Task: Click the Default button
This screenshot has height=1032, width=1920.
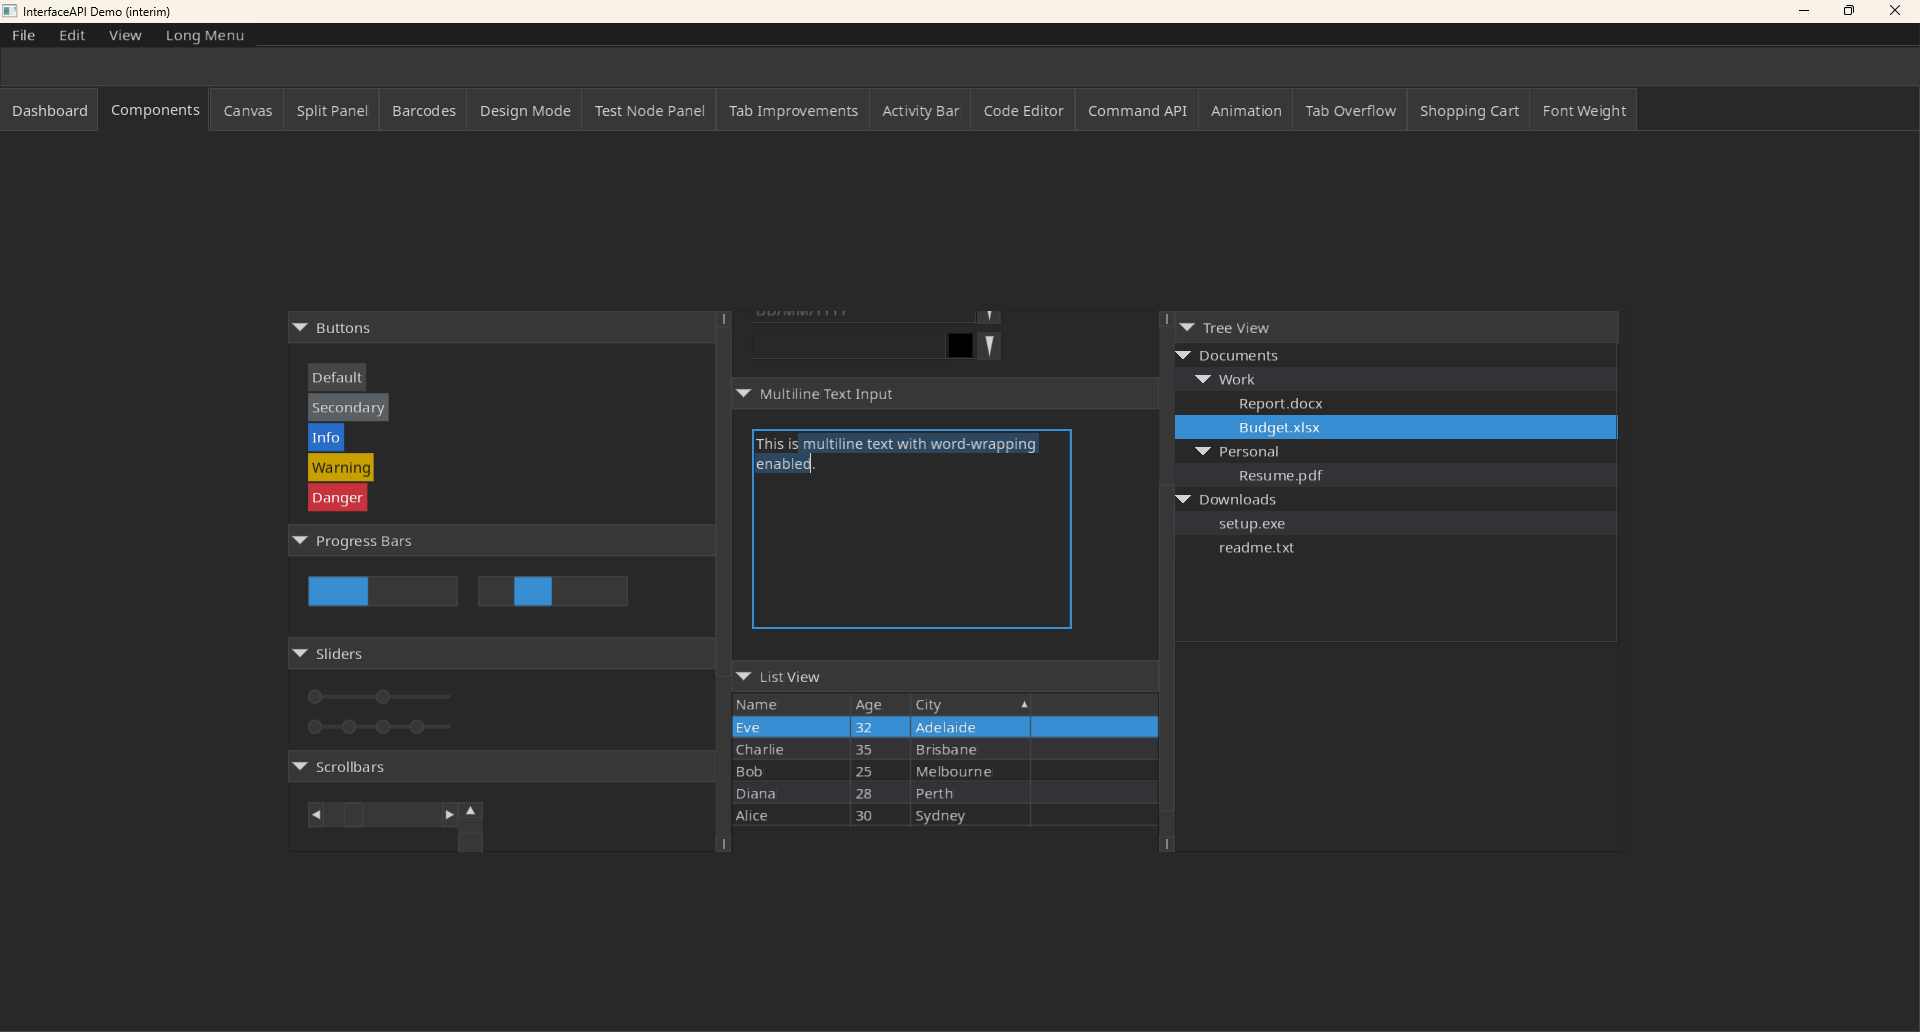Action: (337, 378)
